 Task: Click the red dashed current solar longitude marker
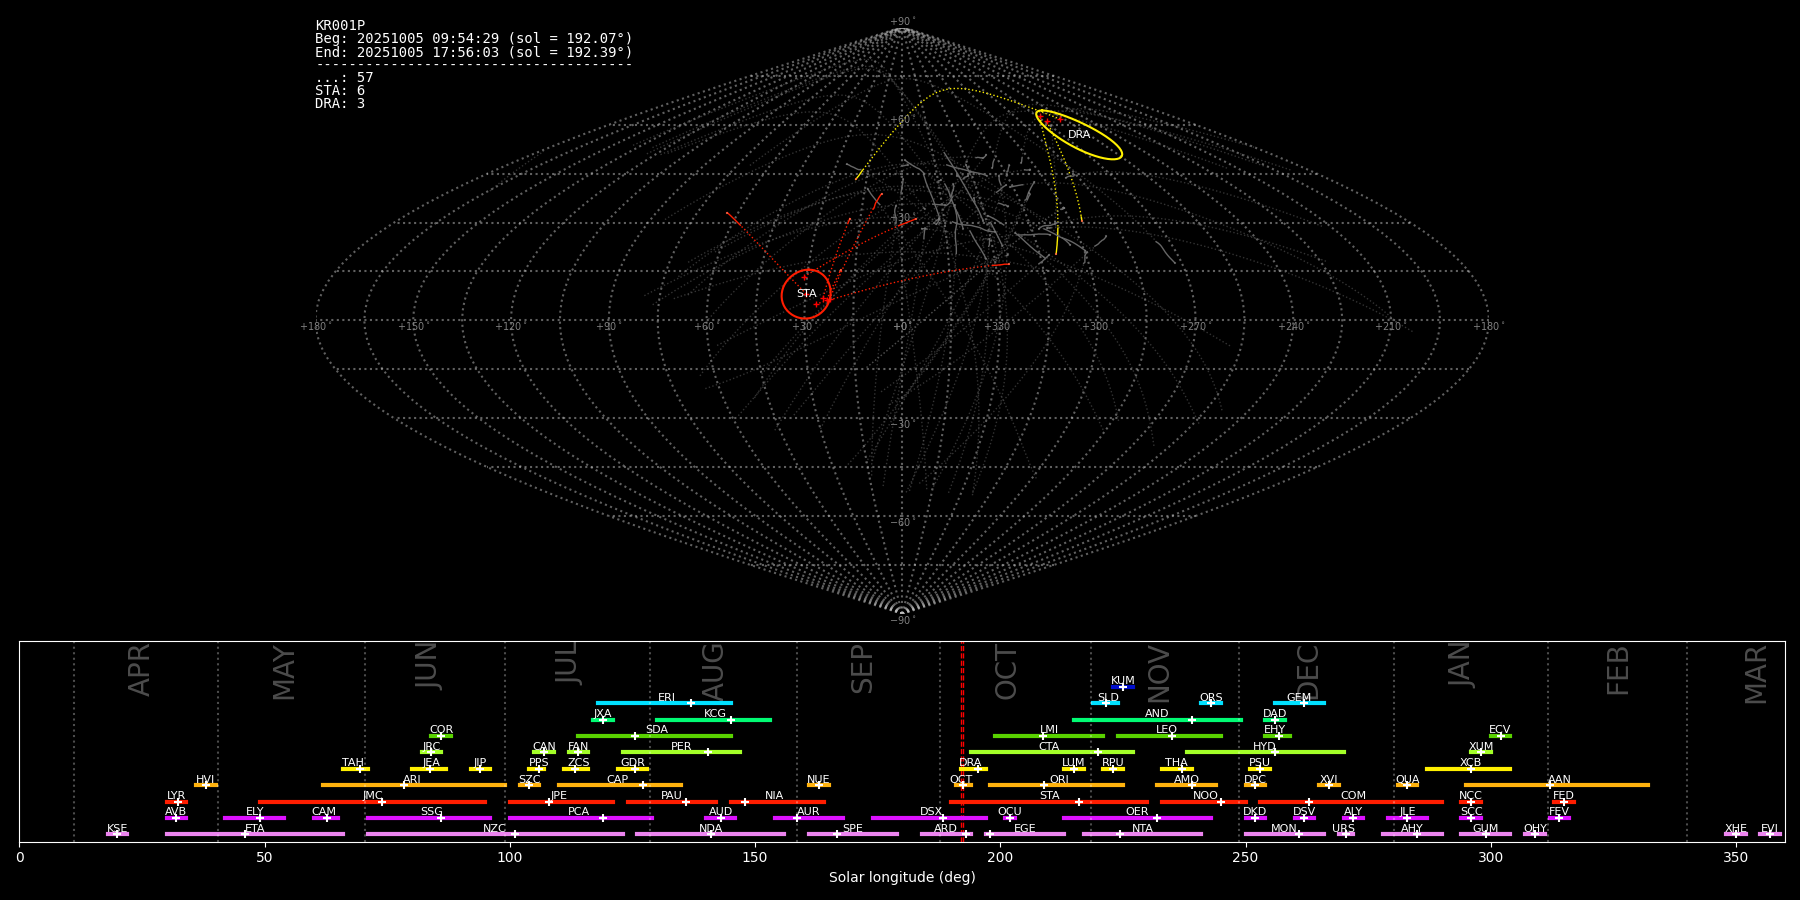pos(962,741)
